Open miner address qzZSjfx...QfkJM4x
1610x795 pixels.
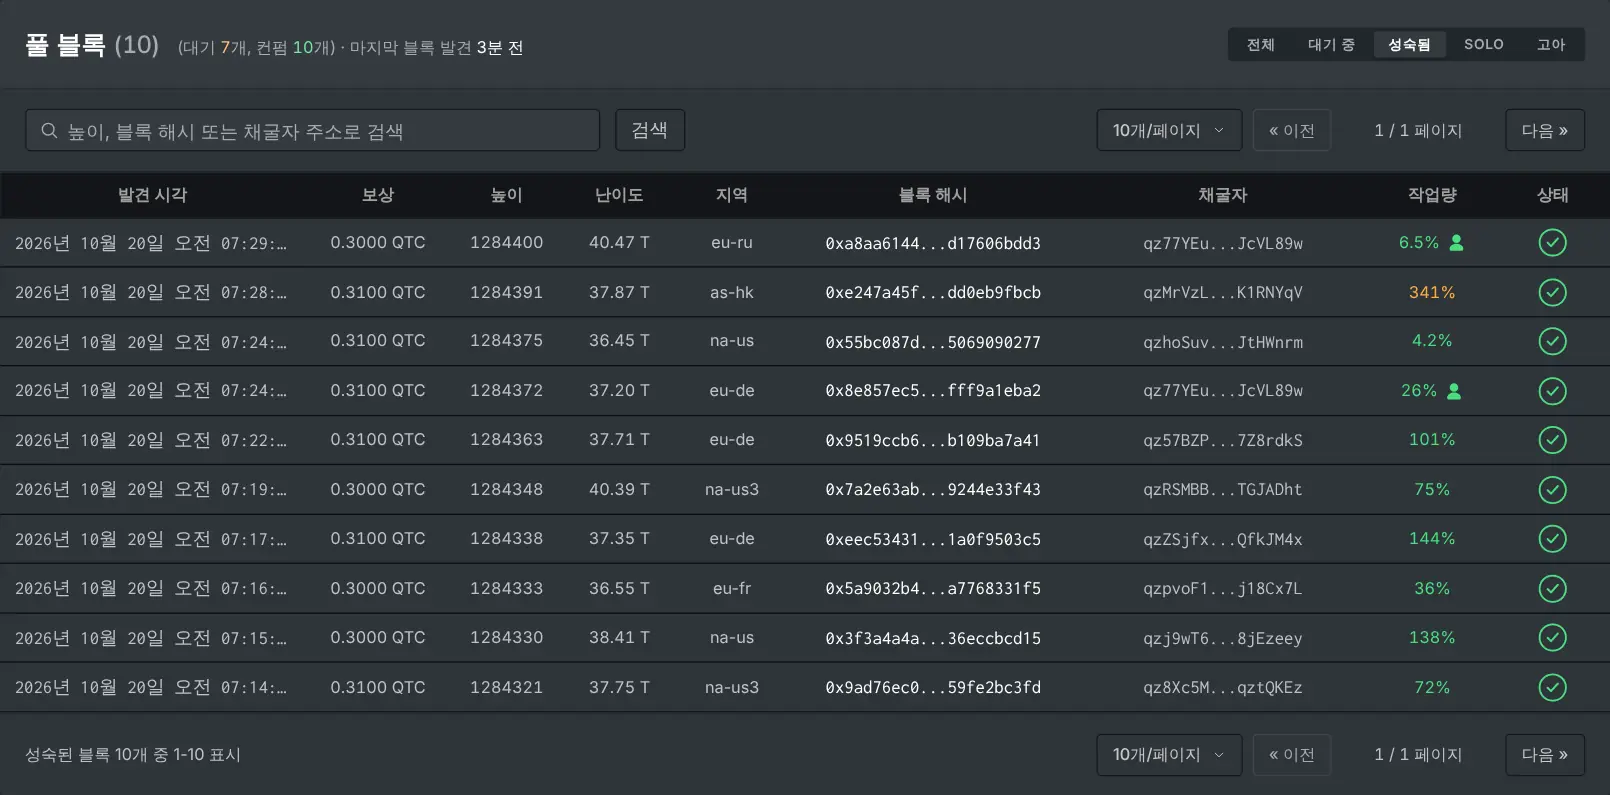click(1223, 539)
